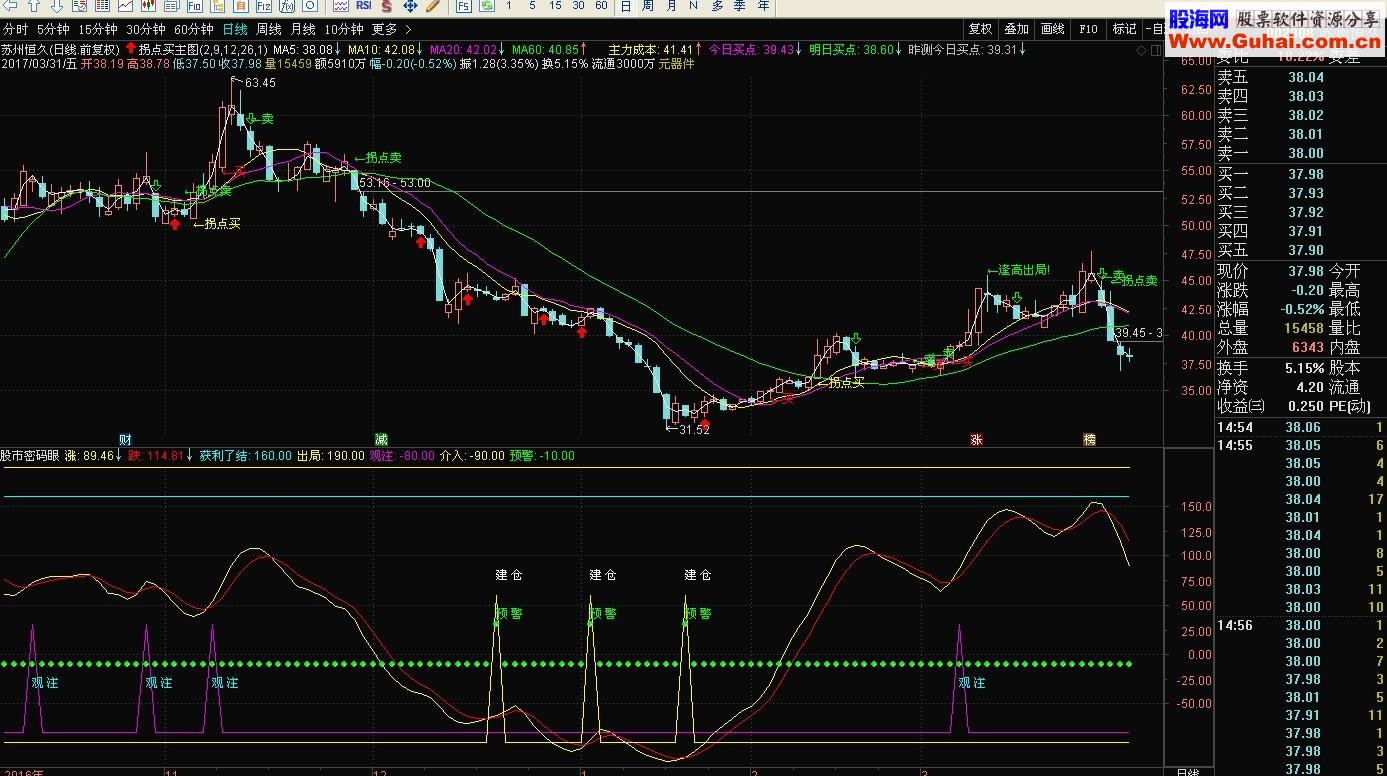
Task: Open the 复权 adjustment dropdown
Action: pos(980,29)
